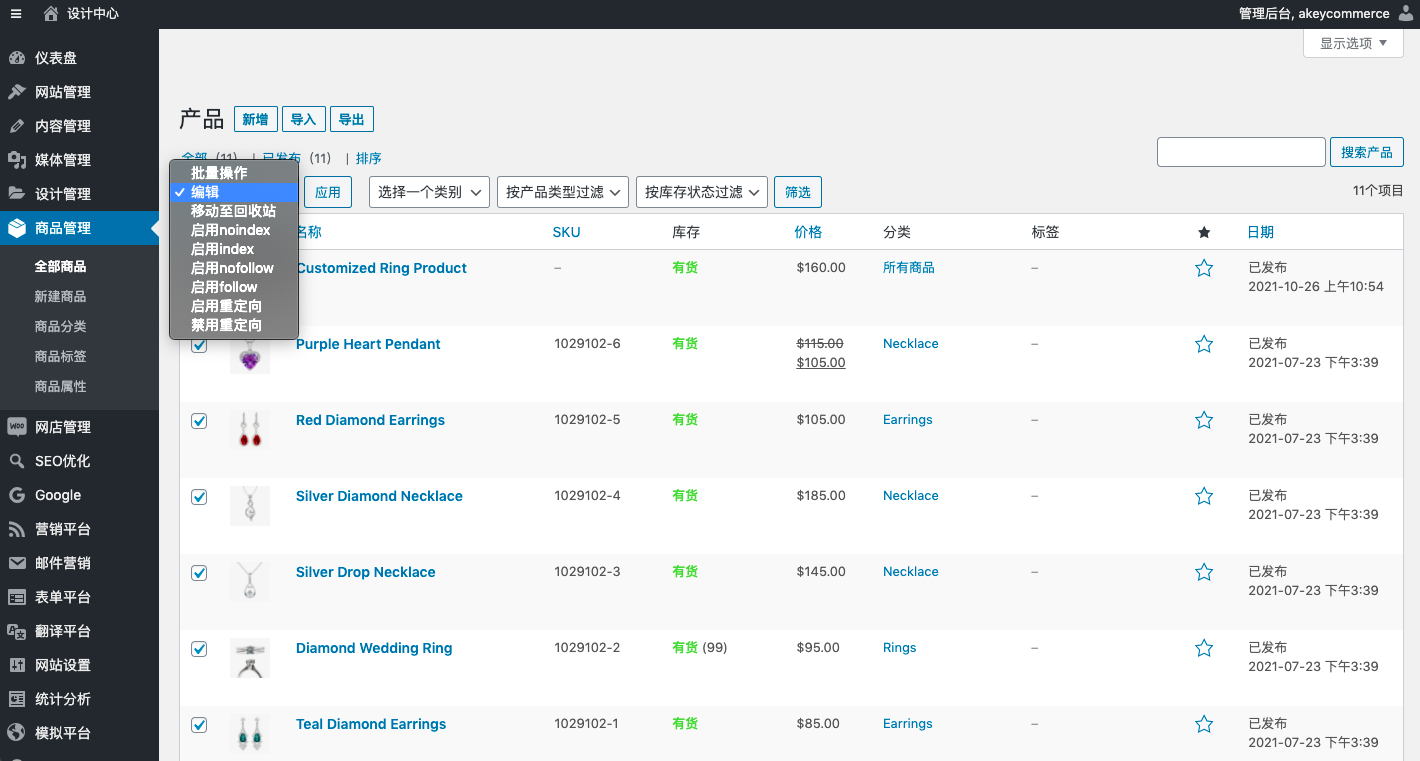Open 内容管理 pencil icon

pos(17,126)
